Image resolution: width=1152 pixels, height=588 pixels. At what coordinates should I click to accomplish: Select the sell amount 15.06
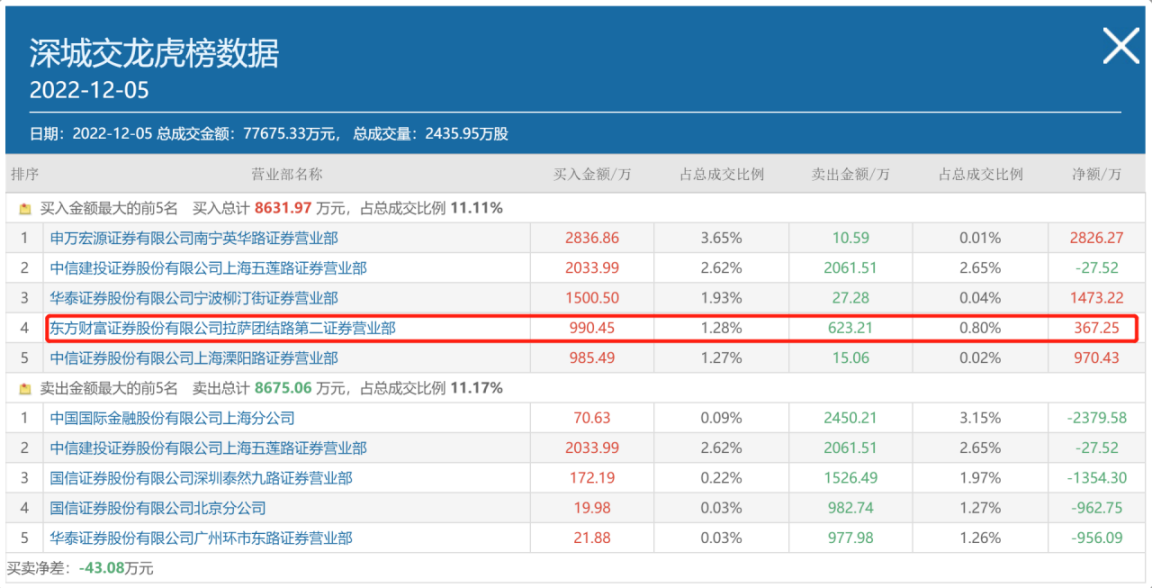point(851,358)
